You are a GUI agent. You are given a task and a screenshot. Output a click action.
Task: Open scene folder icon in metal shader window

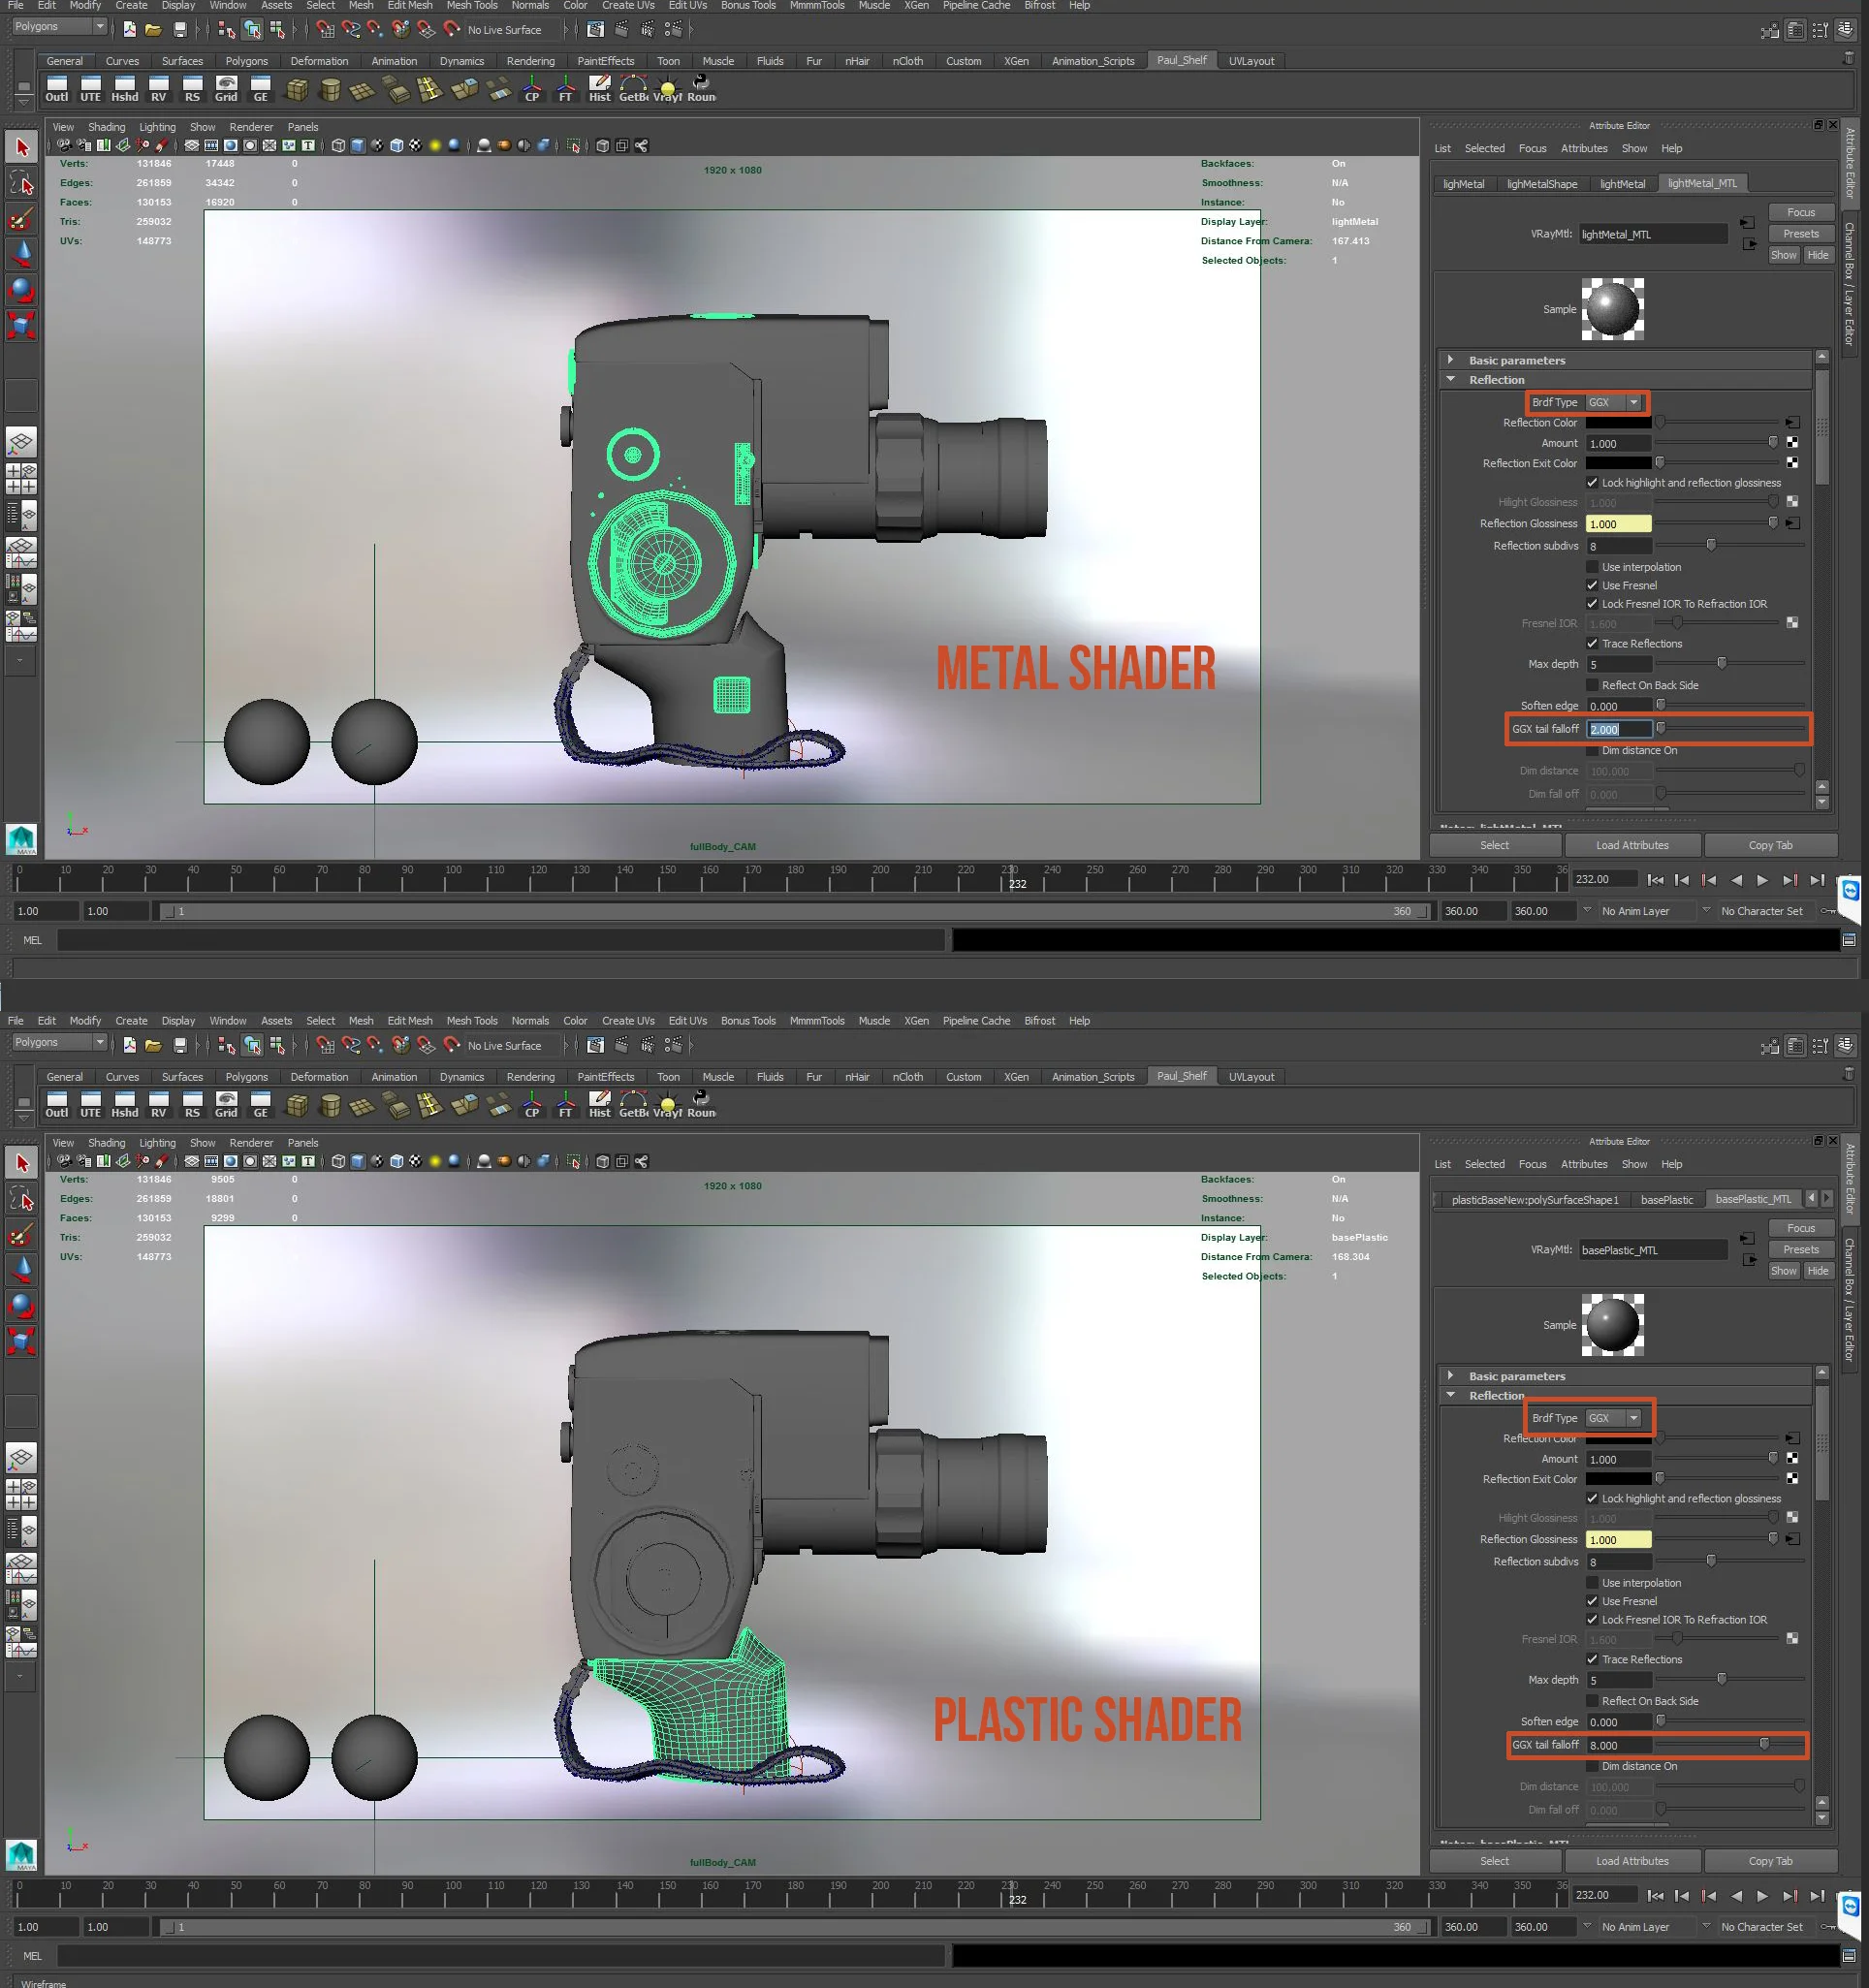pyautogui.click(x=153, y=30)
